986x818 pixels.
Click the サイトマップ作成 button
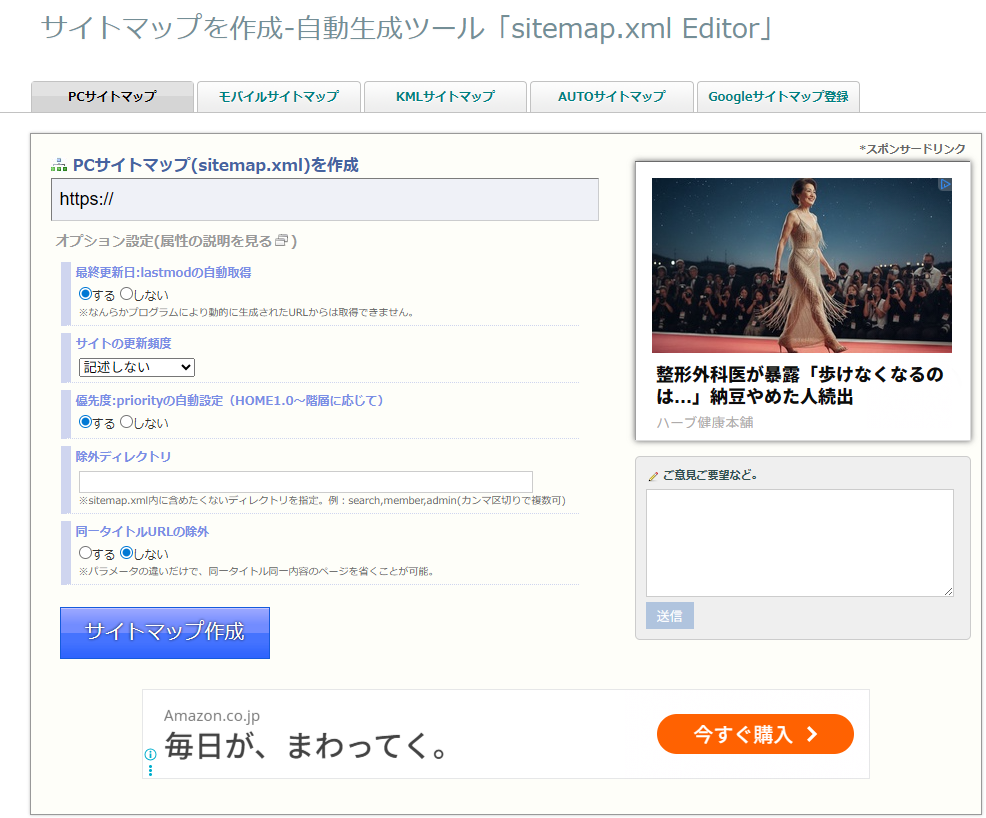164,632
